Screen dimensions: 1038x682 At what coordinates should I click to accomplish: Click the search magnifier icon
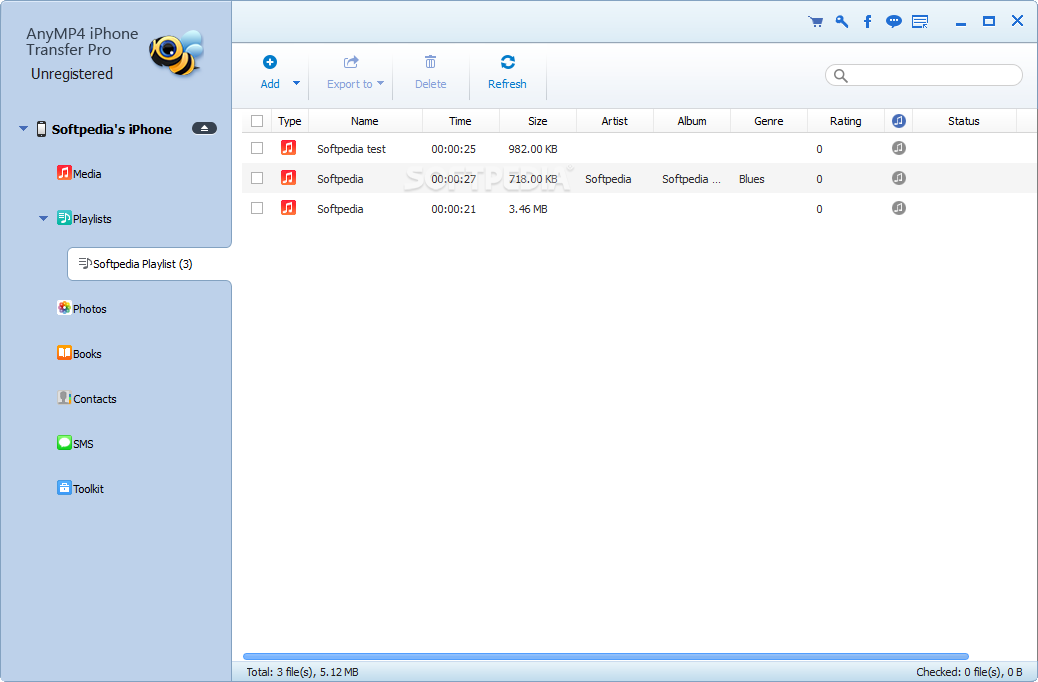[840, 75]
